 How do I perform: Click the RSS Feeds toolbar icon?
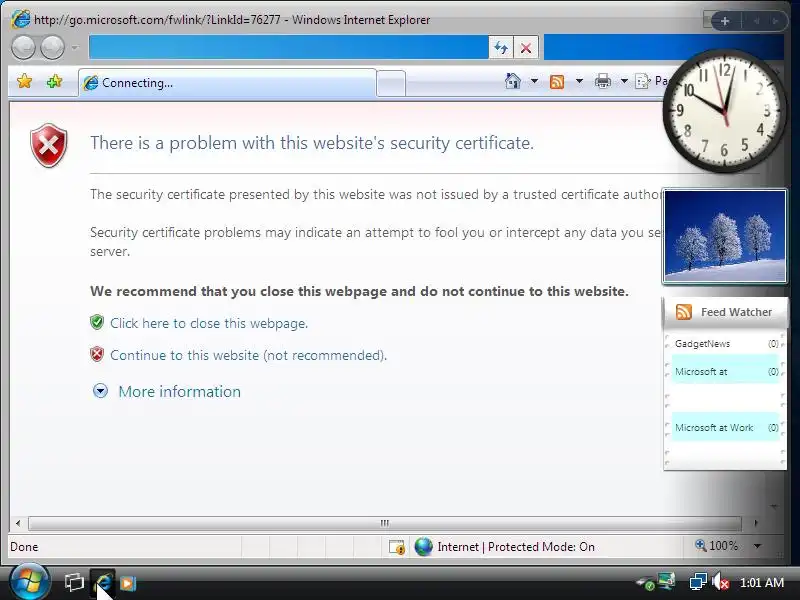click(557, 82)
